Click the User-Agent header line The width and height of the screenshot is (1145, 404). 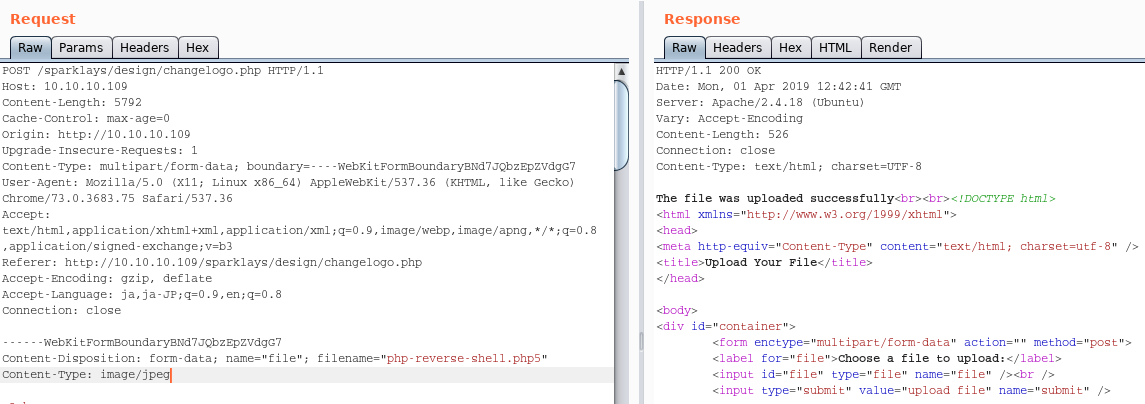click(288, 183)
